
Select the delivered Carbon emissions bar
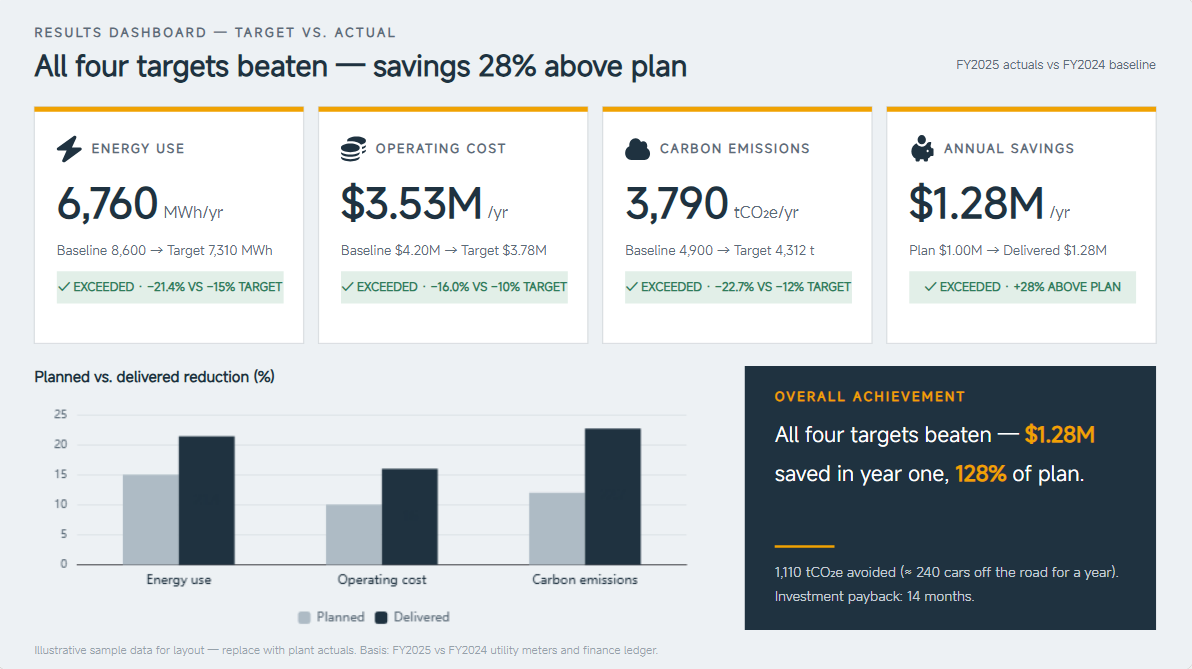pyautogui.click(x=613, y=496)
